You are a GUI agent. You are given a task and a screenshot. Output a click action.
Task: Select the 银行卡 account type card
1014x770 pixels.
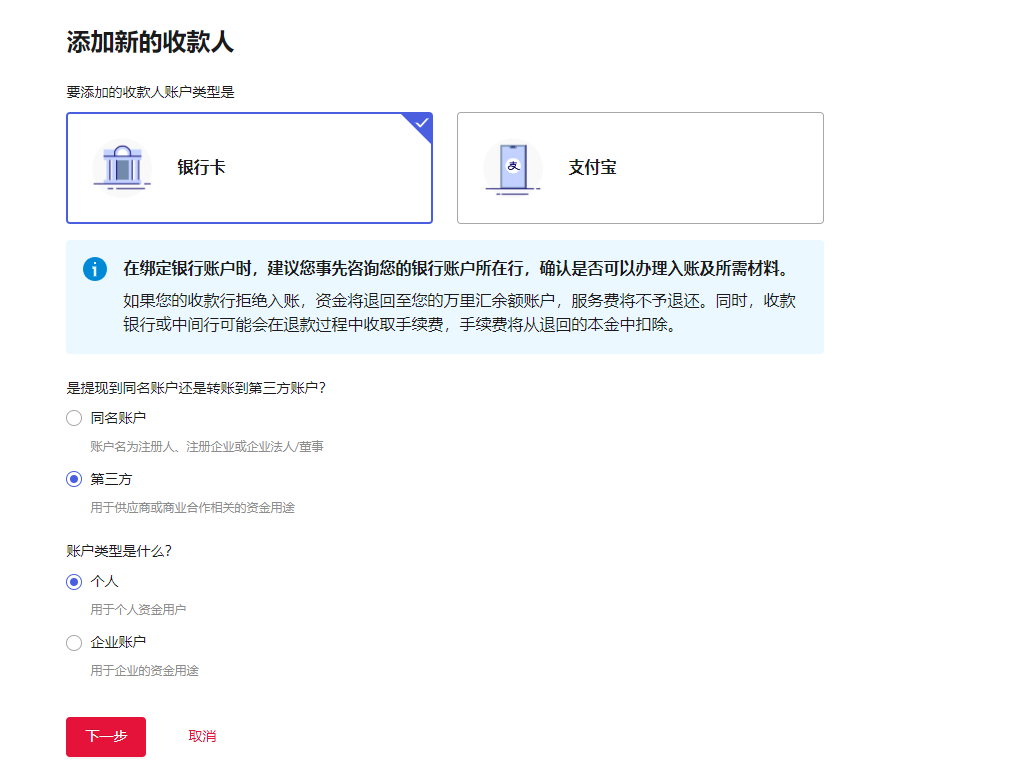249,167
